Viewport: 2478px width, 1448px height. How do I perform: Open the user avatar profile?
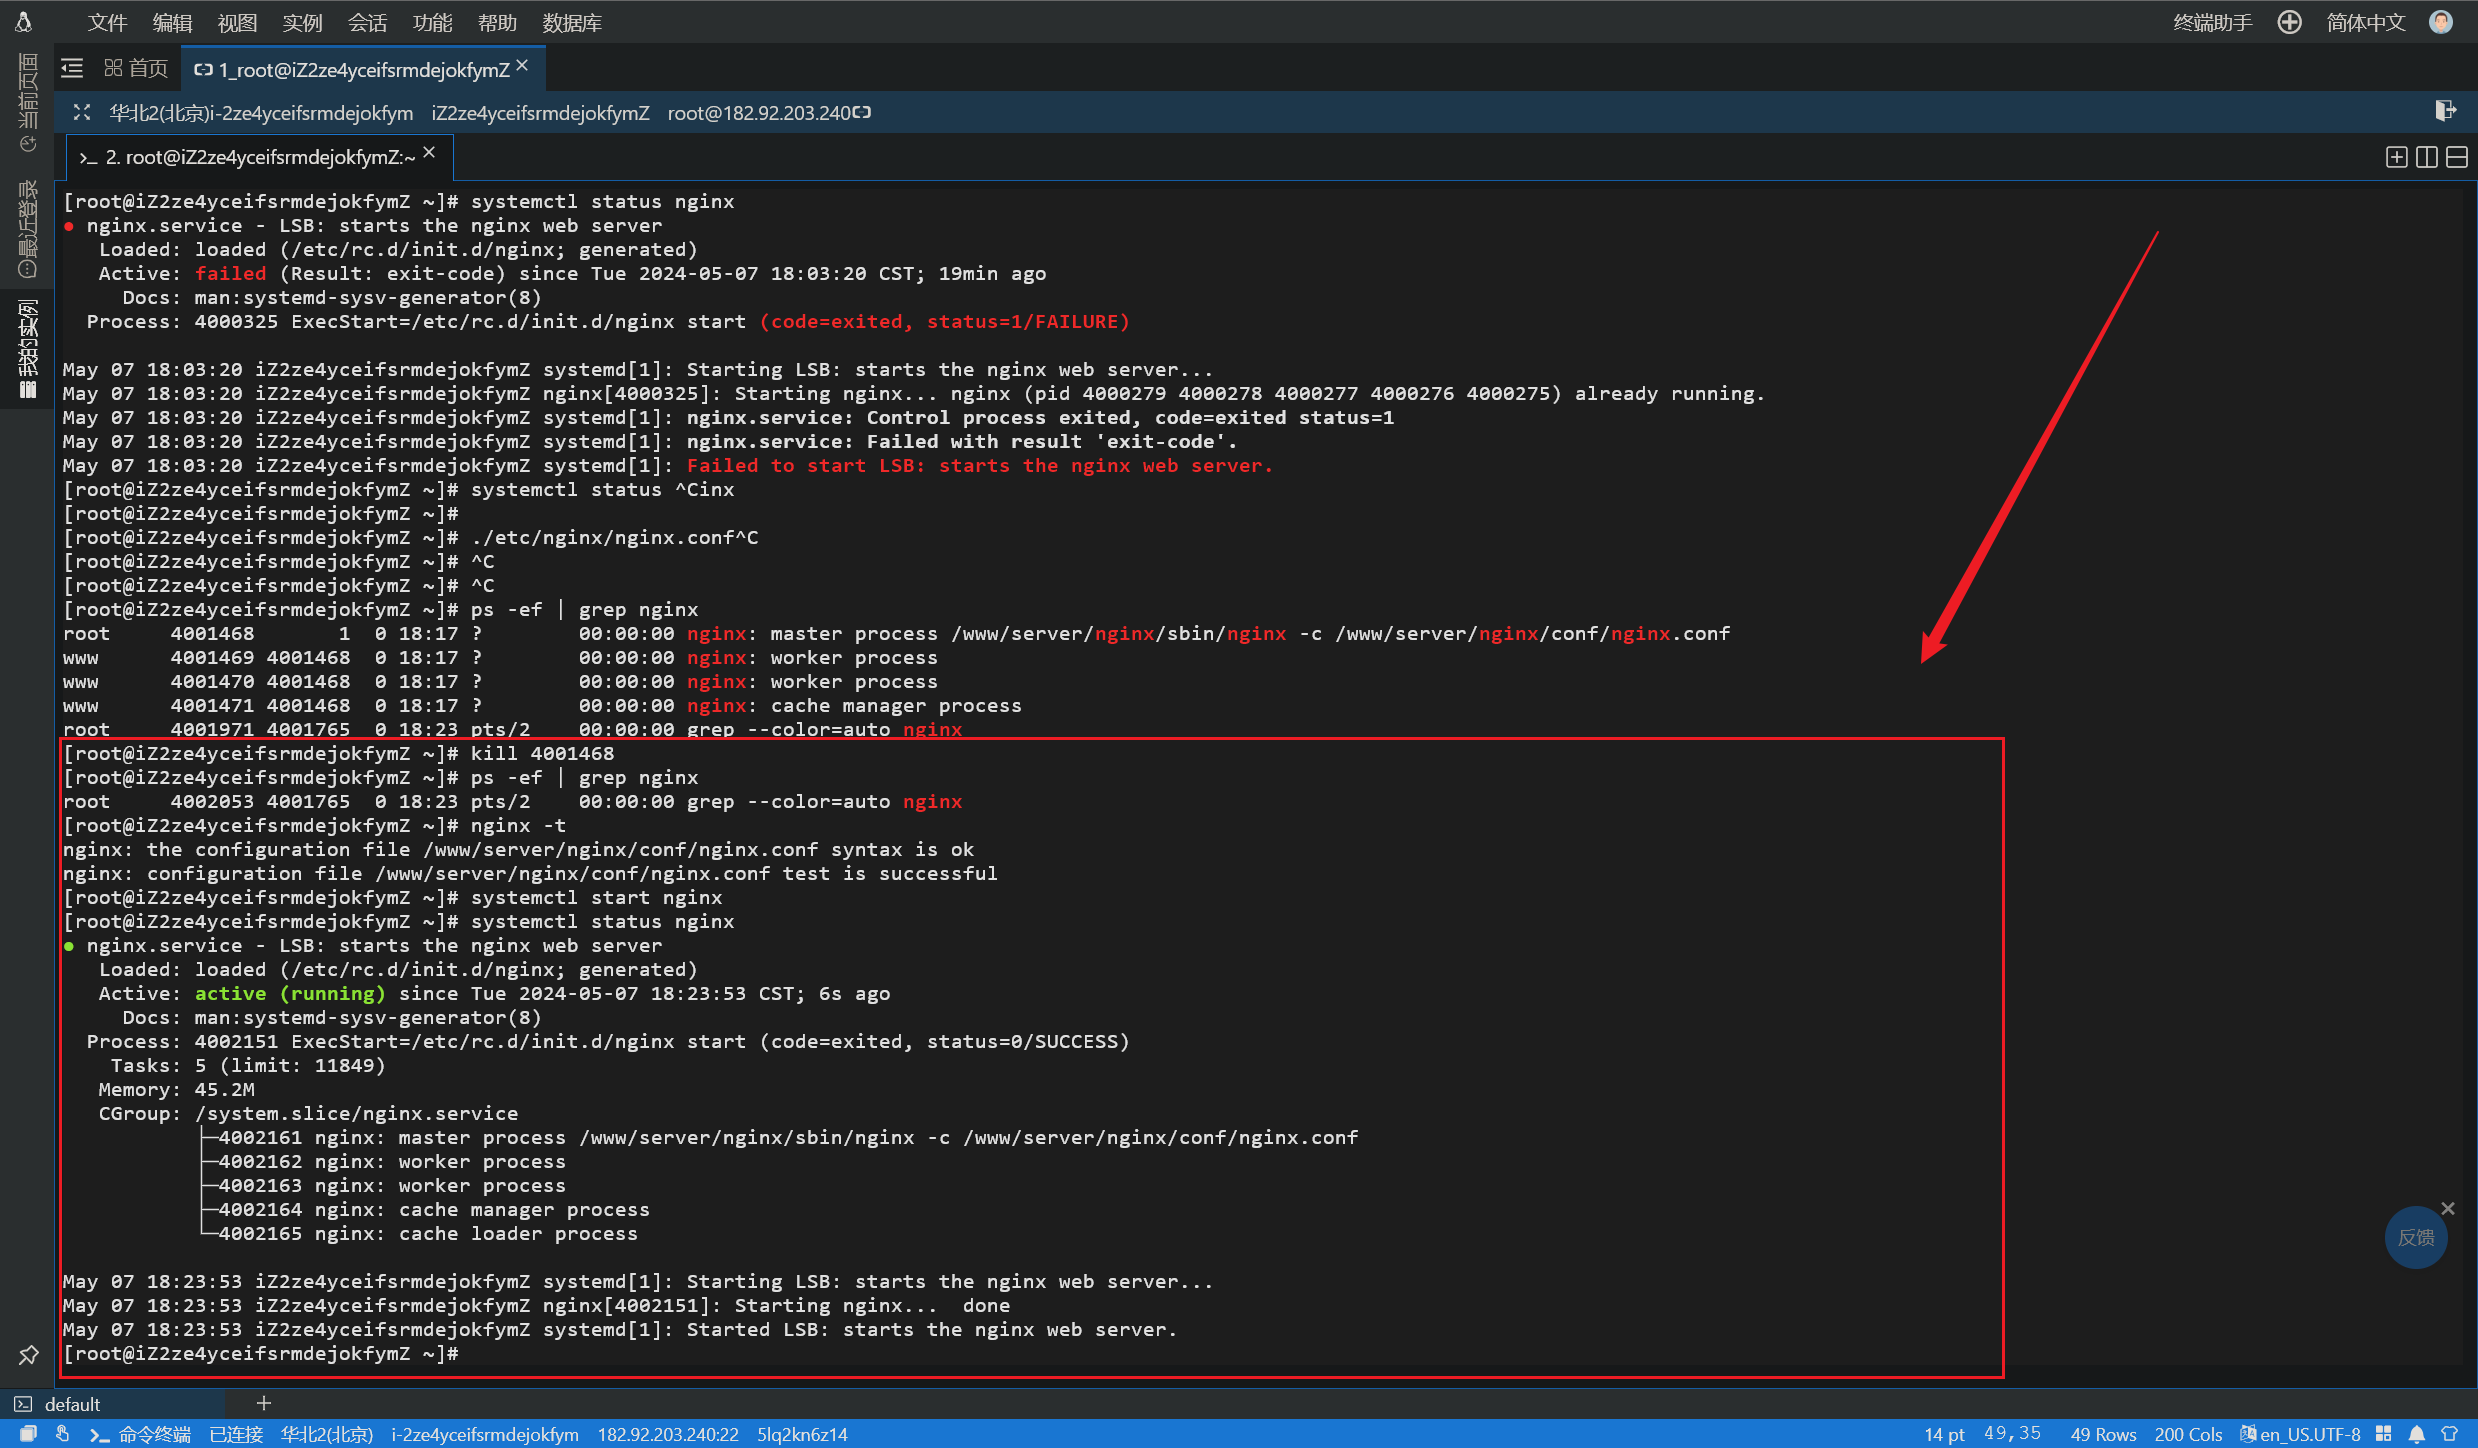[x=2441, y=22]
